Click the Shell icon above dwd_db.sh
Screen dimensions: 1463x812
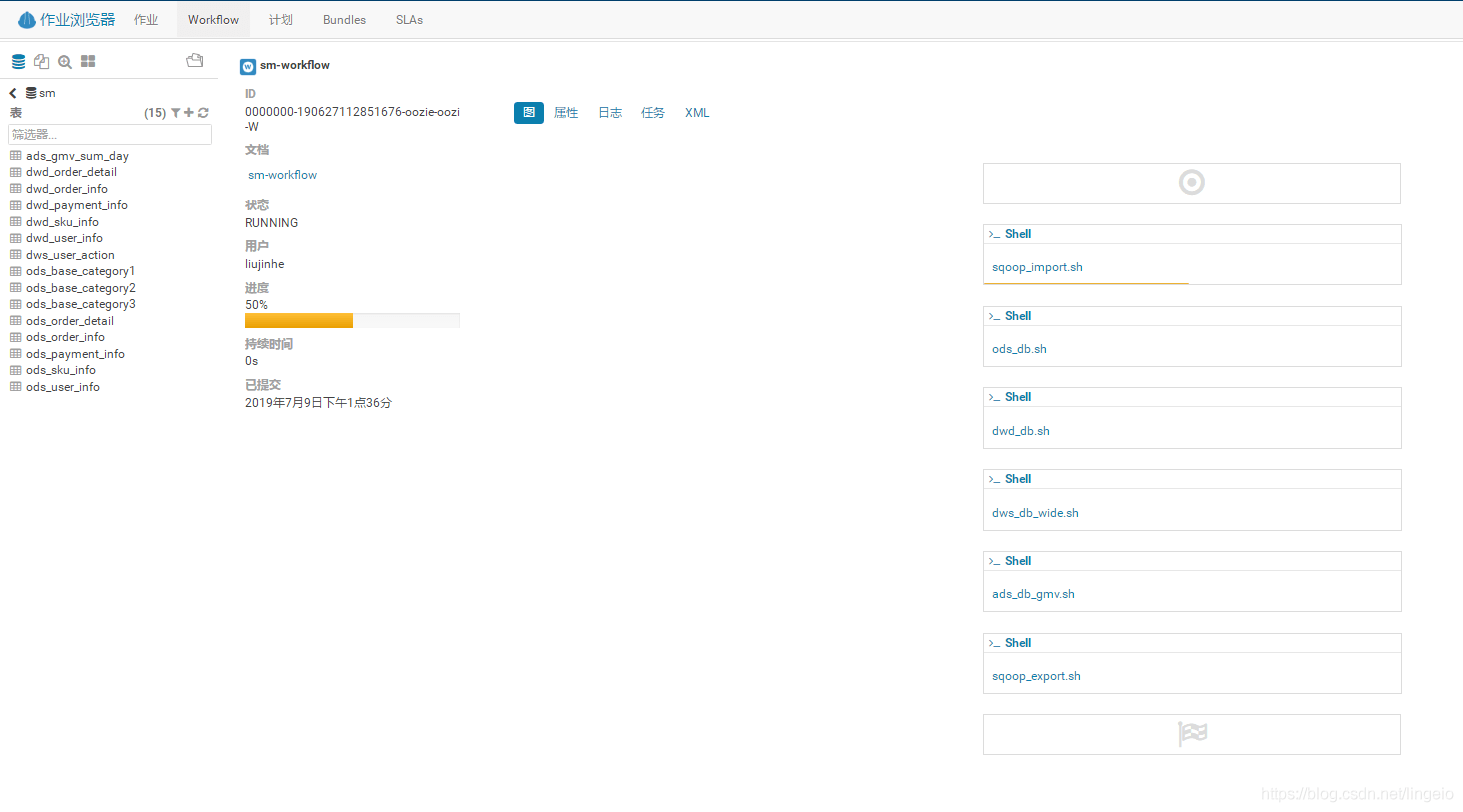click(994, 397)
